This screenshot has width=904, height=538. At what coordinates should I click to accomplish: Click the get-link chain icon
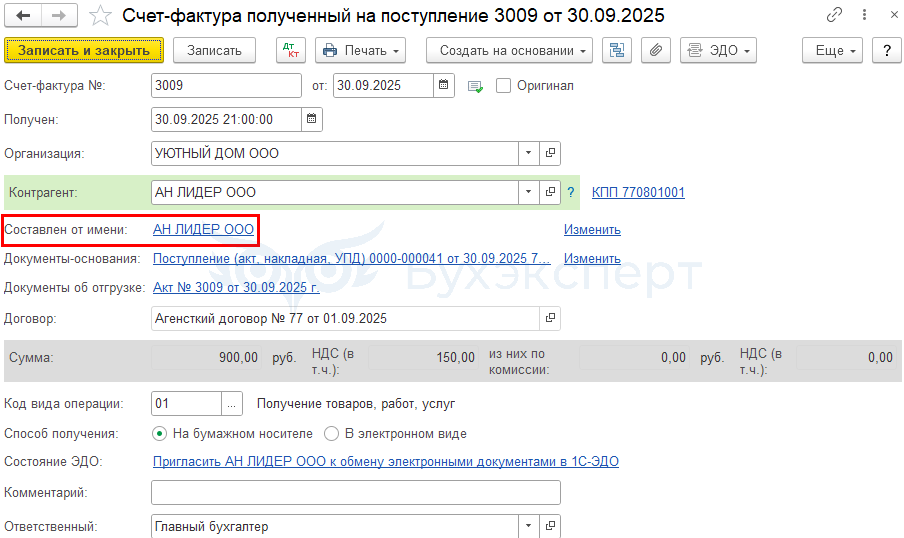pyautogui.click(x=834, y=15)
